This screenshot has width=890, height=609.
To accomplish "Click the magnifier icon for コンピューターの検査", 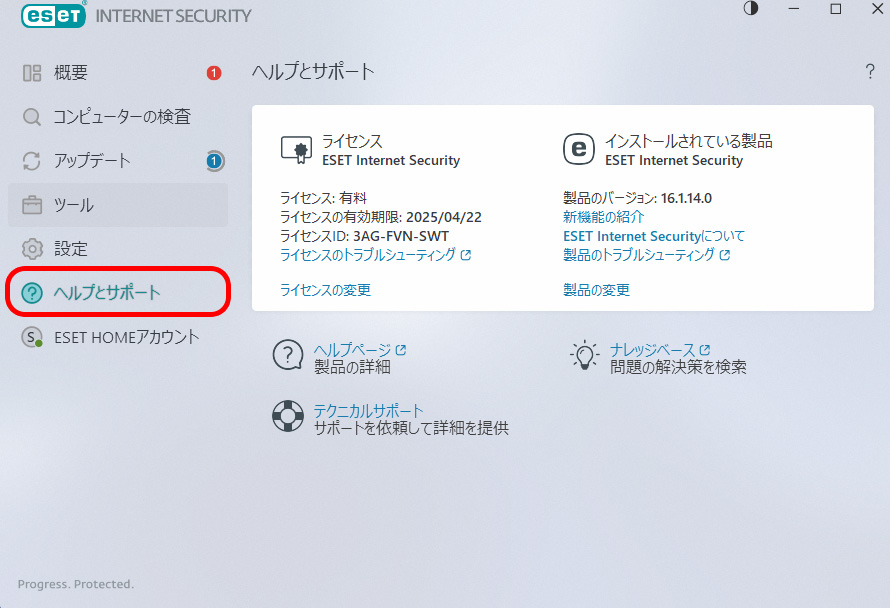I will tap(32, 117).
